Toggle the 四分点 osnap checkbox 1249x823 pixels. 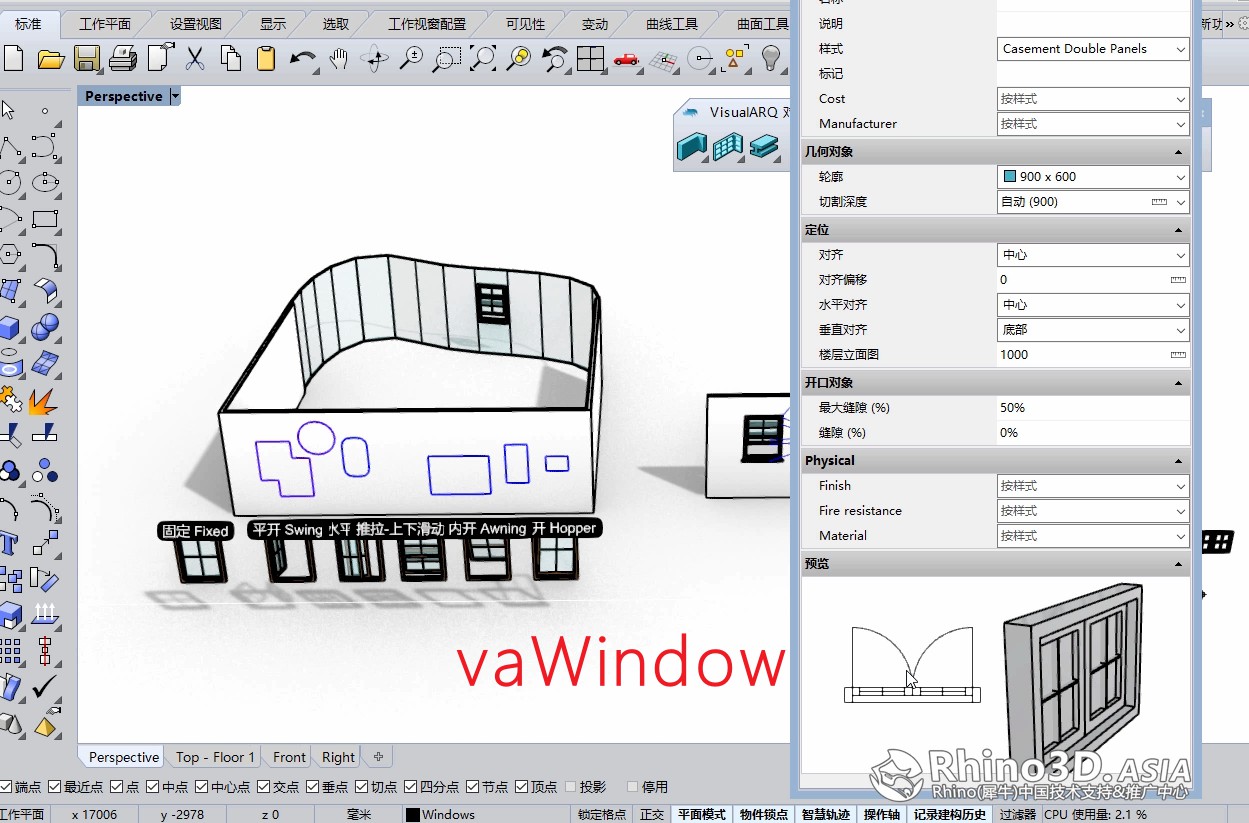[410, 787]
